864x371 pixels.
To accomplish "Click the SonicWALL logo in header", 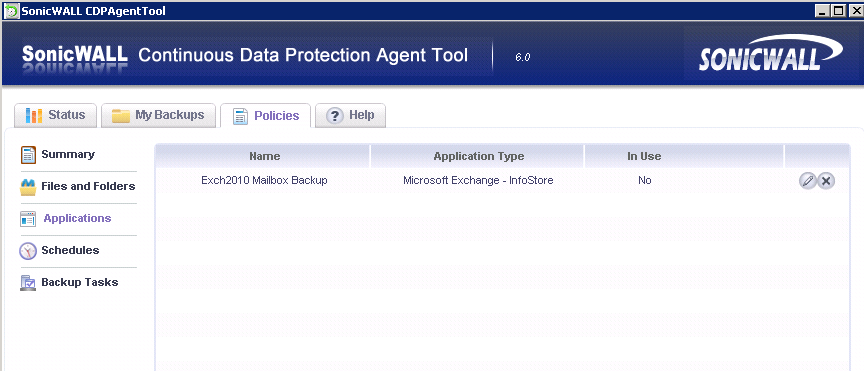I will (770, 54).
